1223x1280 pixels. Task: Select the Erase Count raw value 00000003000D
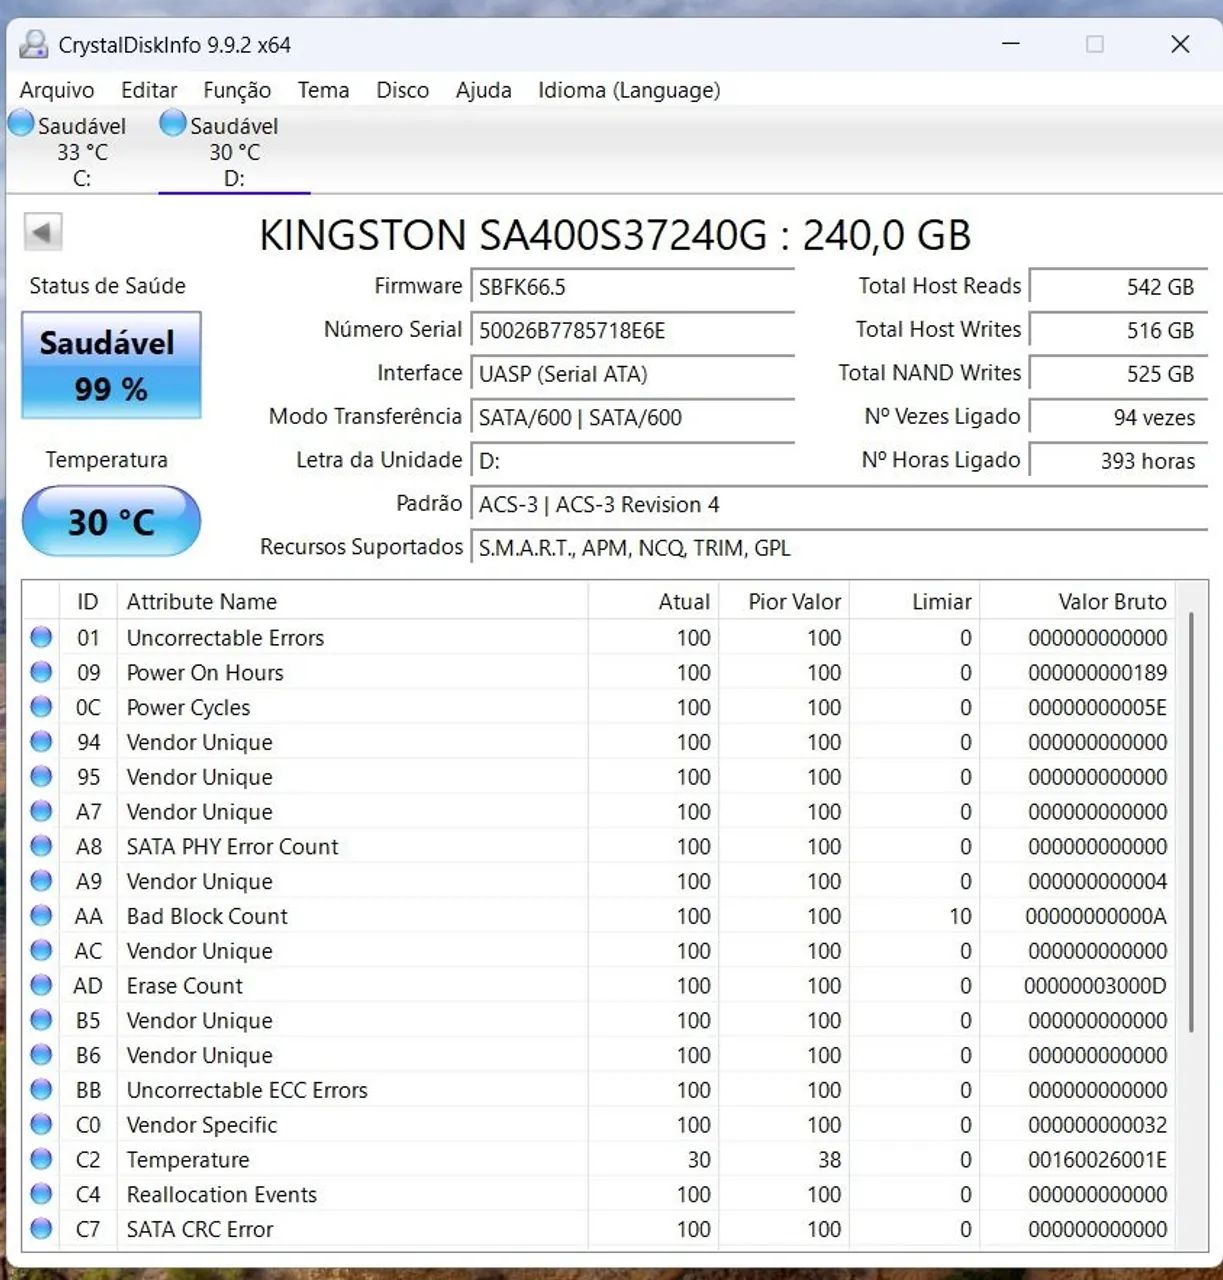1095,986
